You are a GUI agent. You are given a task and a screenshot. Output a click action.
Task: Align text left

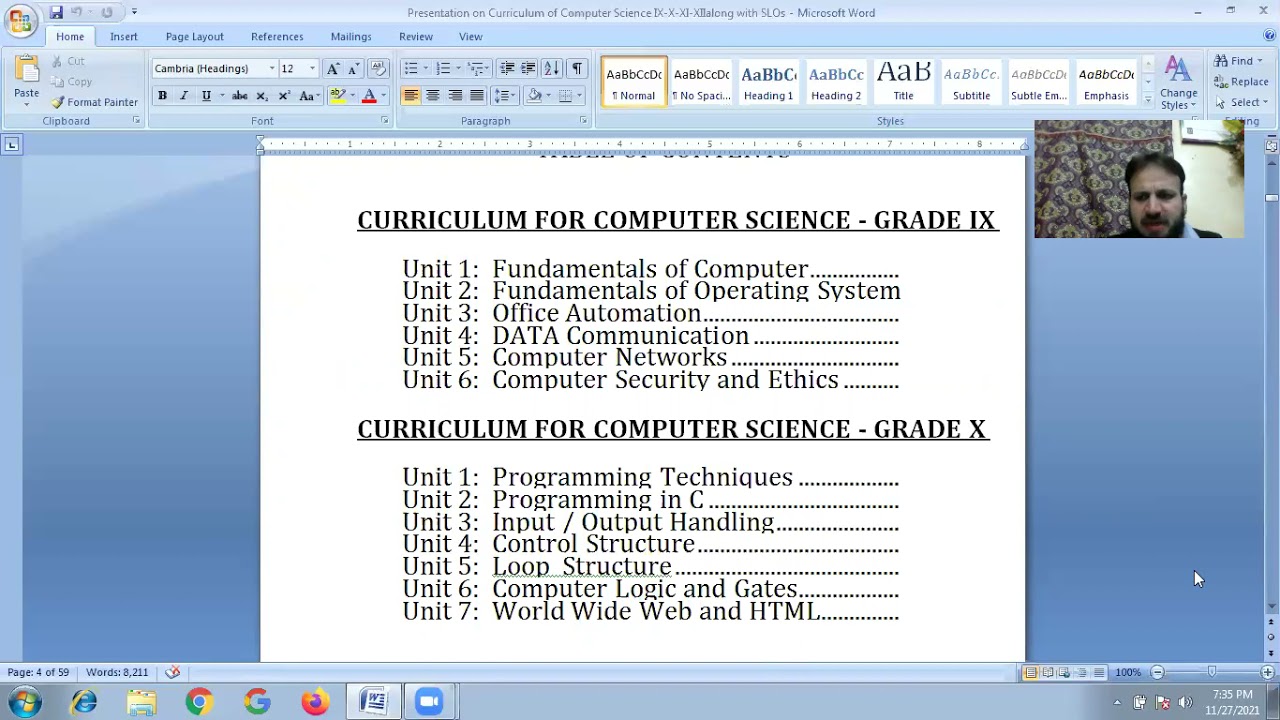(x=411, y=96)
